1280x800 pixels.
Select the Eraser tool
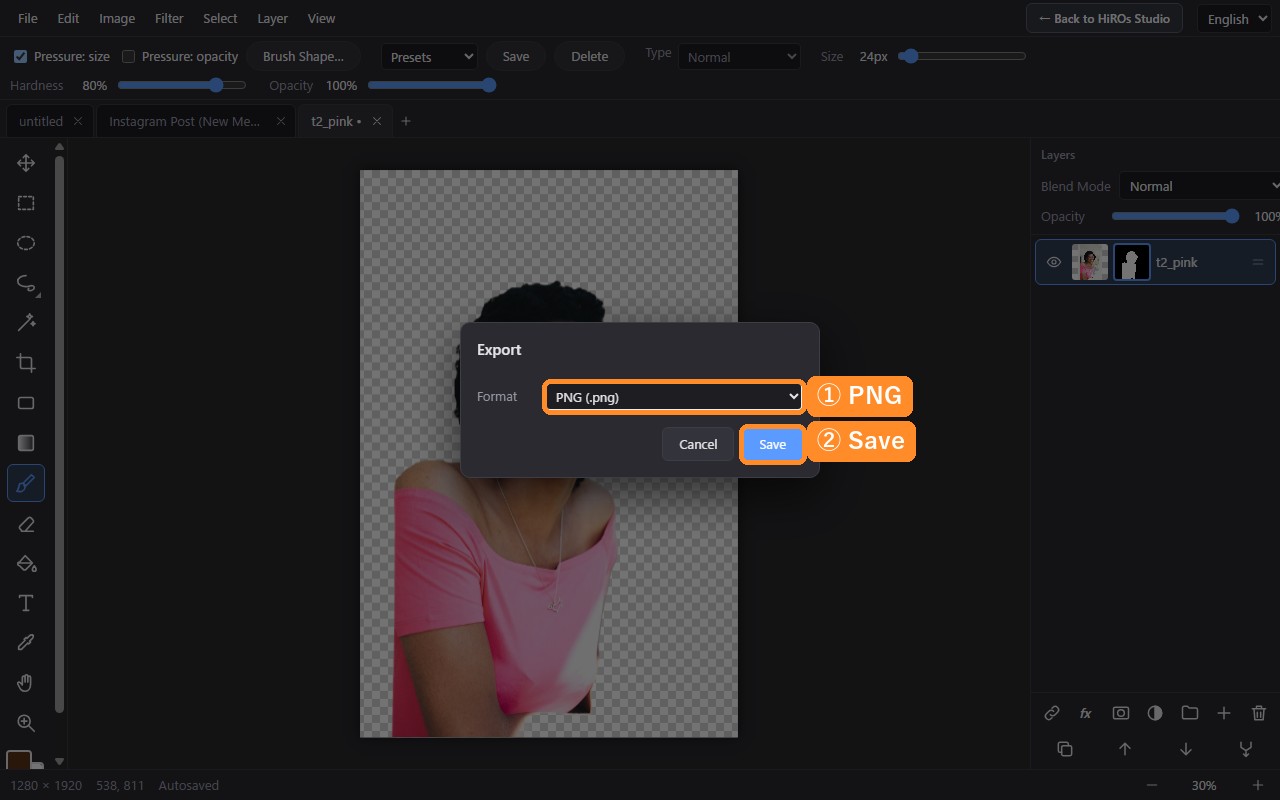point(26,523)
